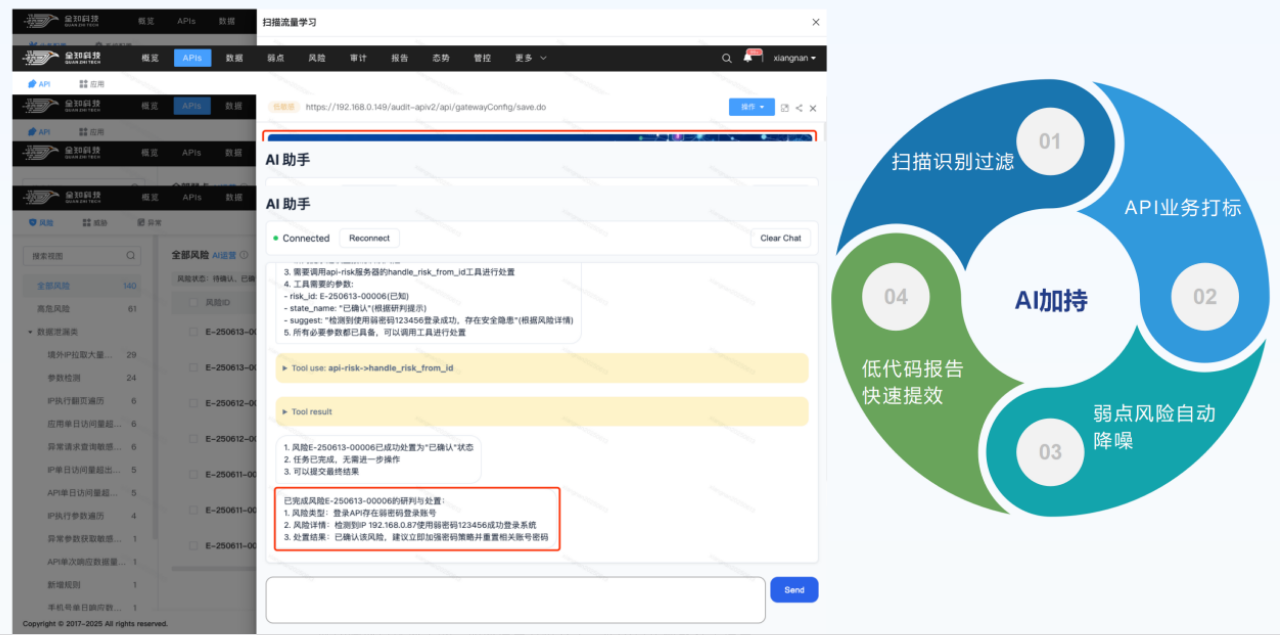
Task: Expand the Tool use api-risk section
Action: pos(541,368)
